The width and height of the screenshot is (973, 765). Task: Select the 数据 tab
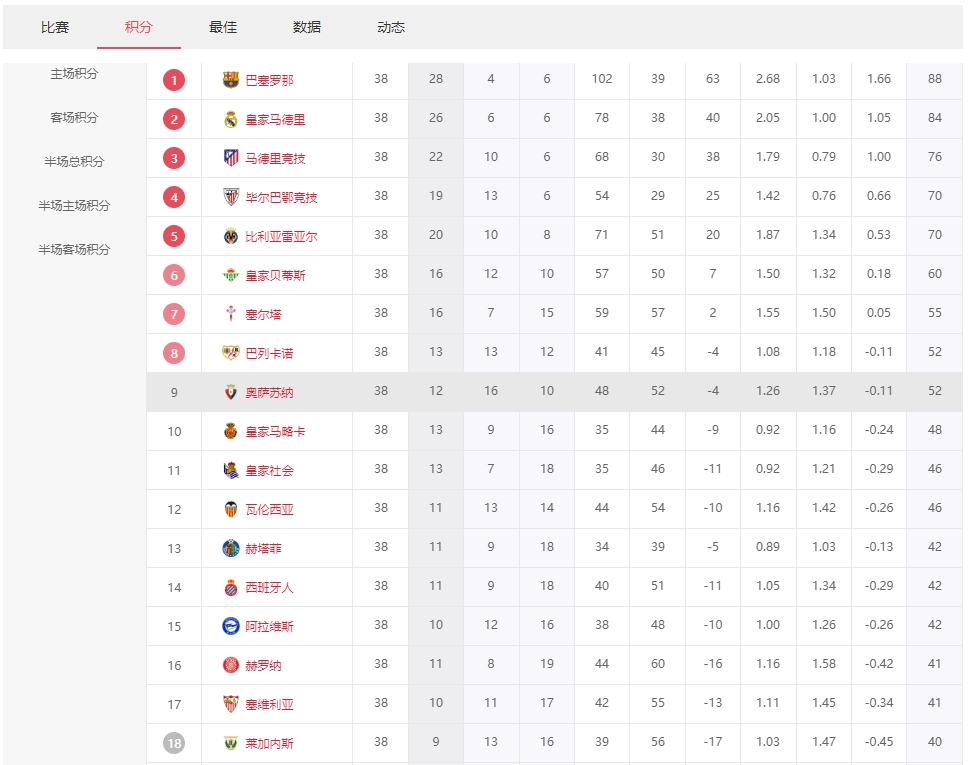coord(307,27)
